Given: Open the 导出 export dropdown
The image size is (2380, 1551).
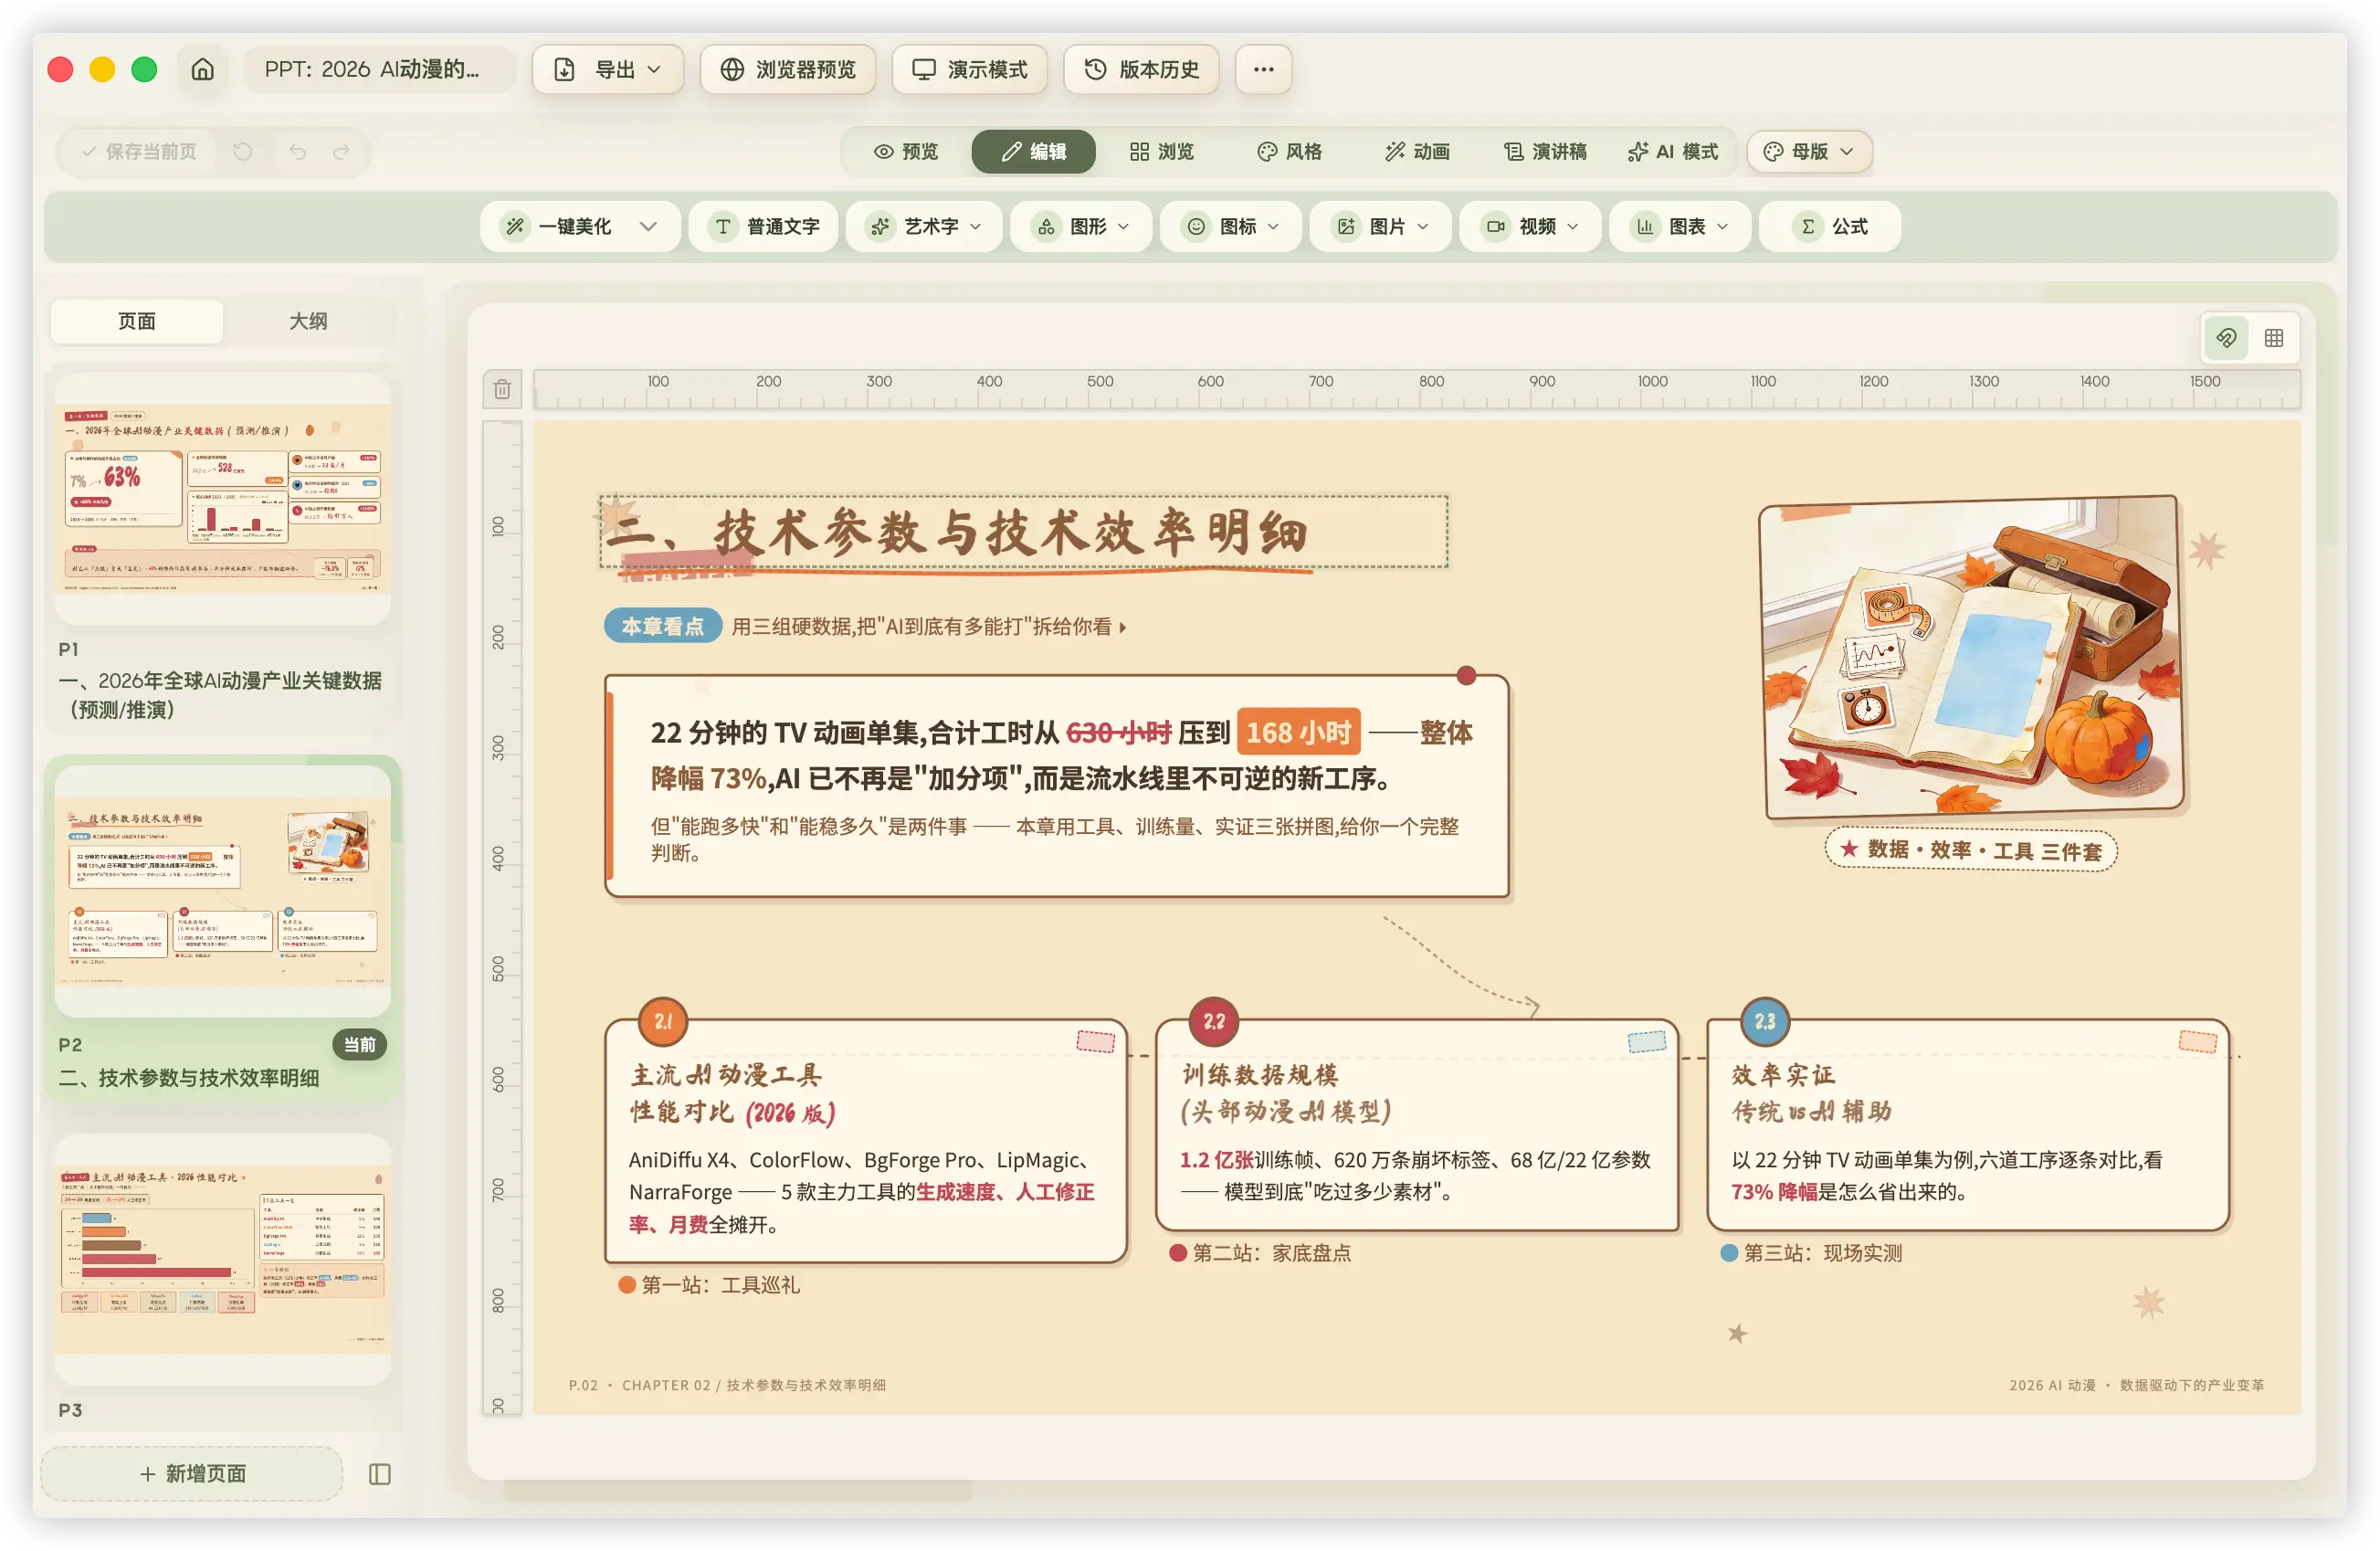Looking at the screenshot, I should pos(608,69).
